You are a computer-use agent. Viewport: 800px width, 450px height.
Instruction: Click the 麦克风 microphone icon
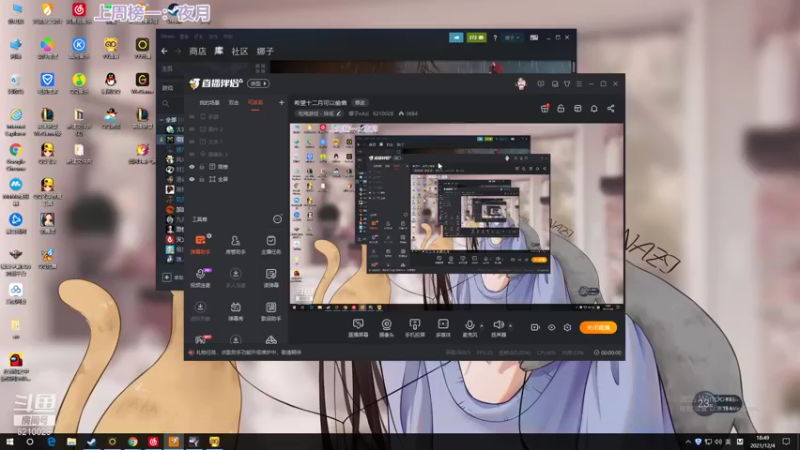(469, 325)
